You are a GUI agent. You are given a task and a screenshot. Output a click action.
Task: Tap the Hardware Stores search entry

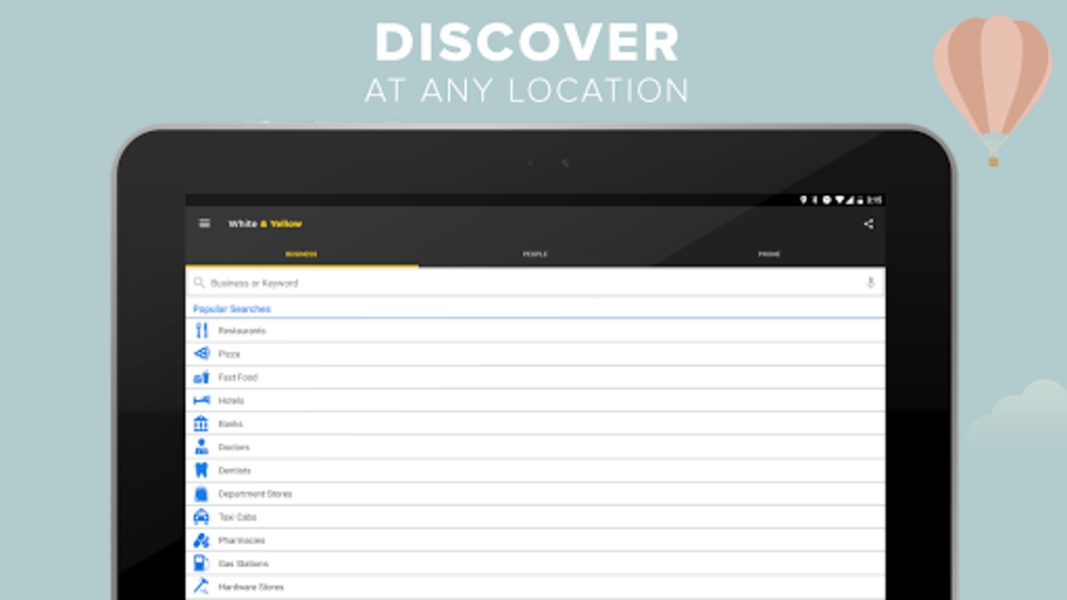pyautogui.click(x=536, y=586)
